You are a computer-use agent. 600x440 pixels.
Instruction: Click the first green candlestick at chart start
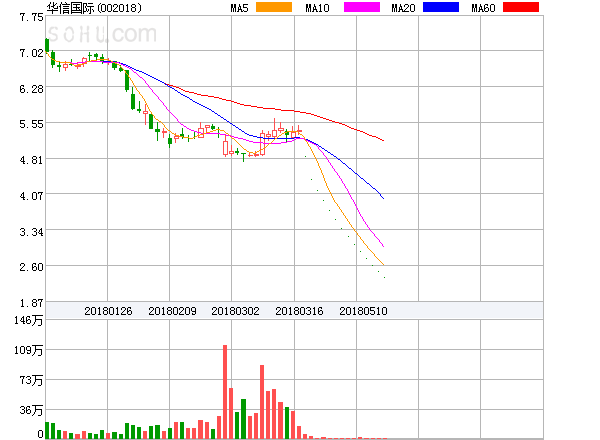(x=47, y=45)
